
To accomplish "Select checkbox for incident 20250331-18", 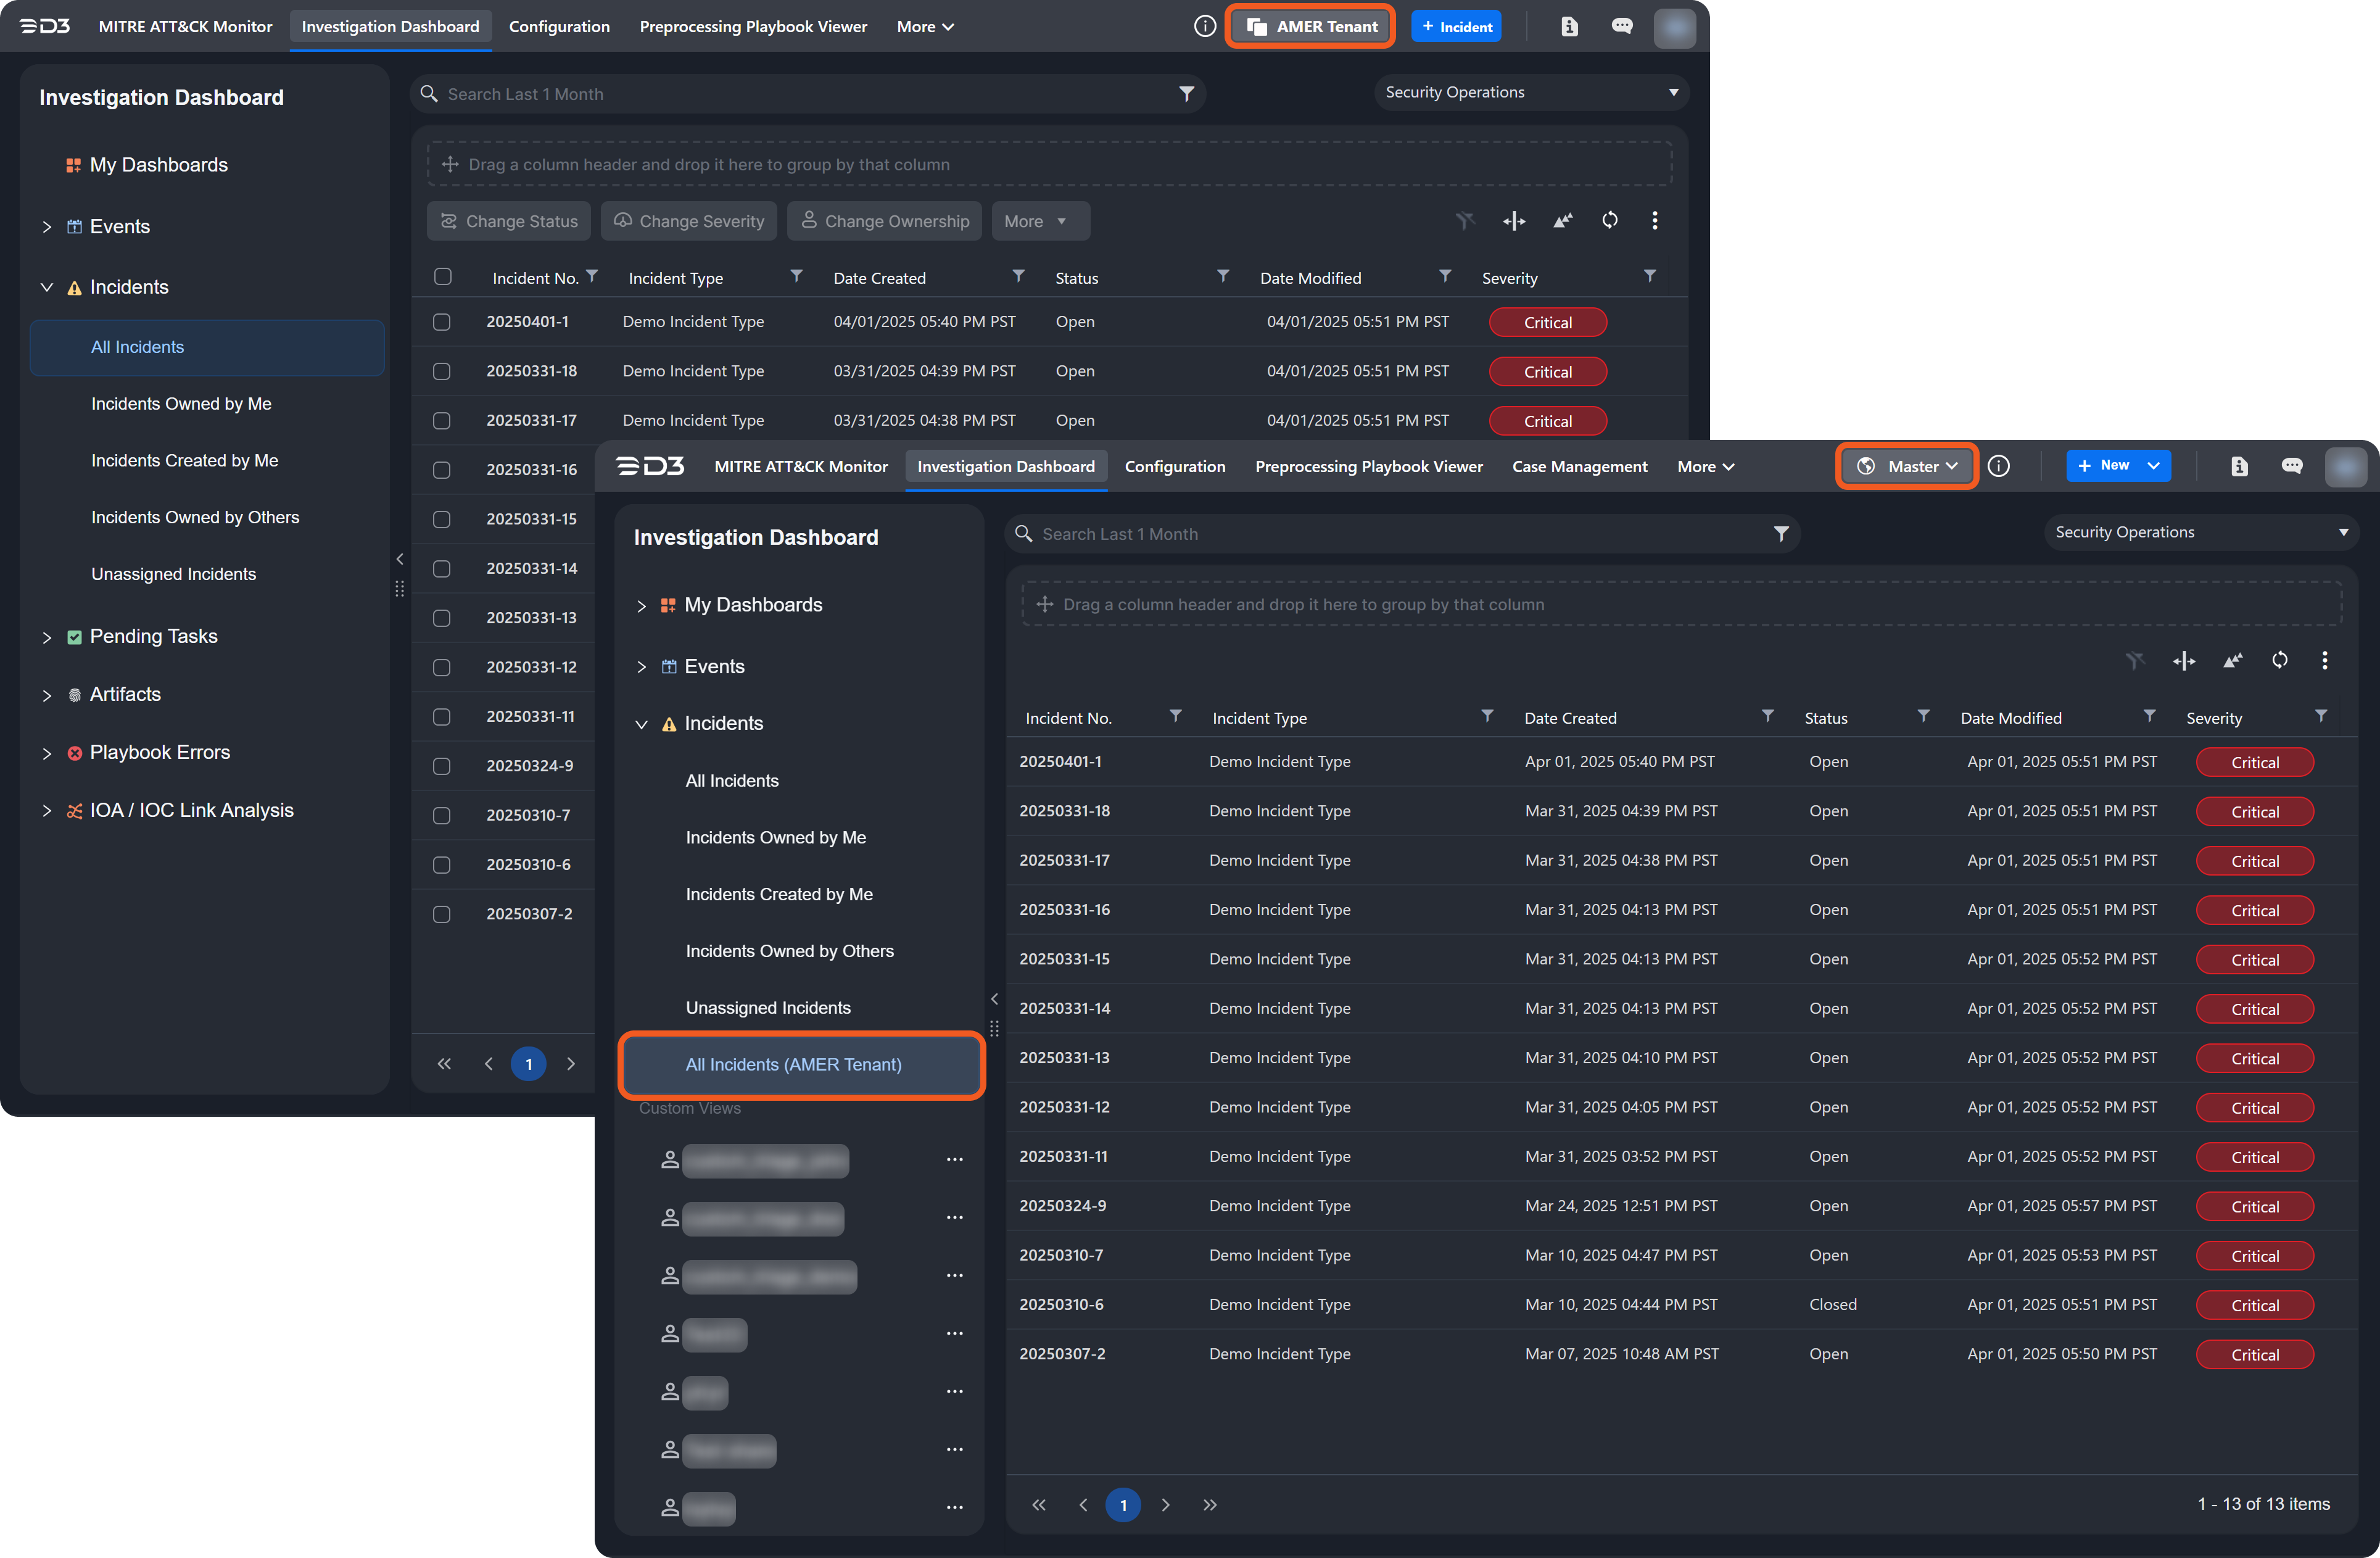I will click(441, 371).
